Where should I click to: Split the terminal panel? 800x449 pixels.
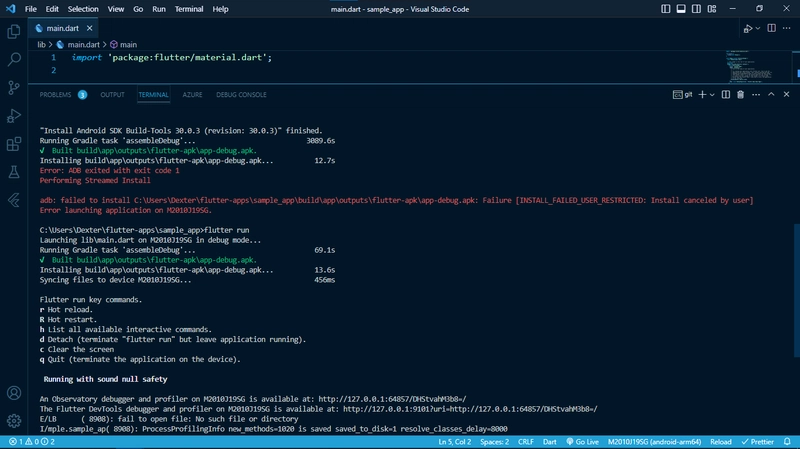pyautogui.click(x=726, y=94)
